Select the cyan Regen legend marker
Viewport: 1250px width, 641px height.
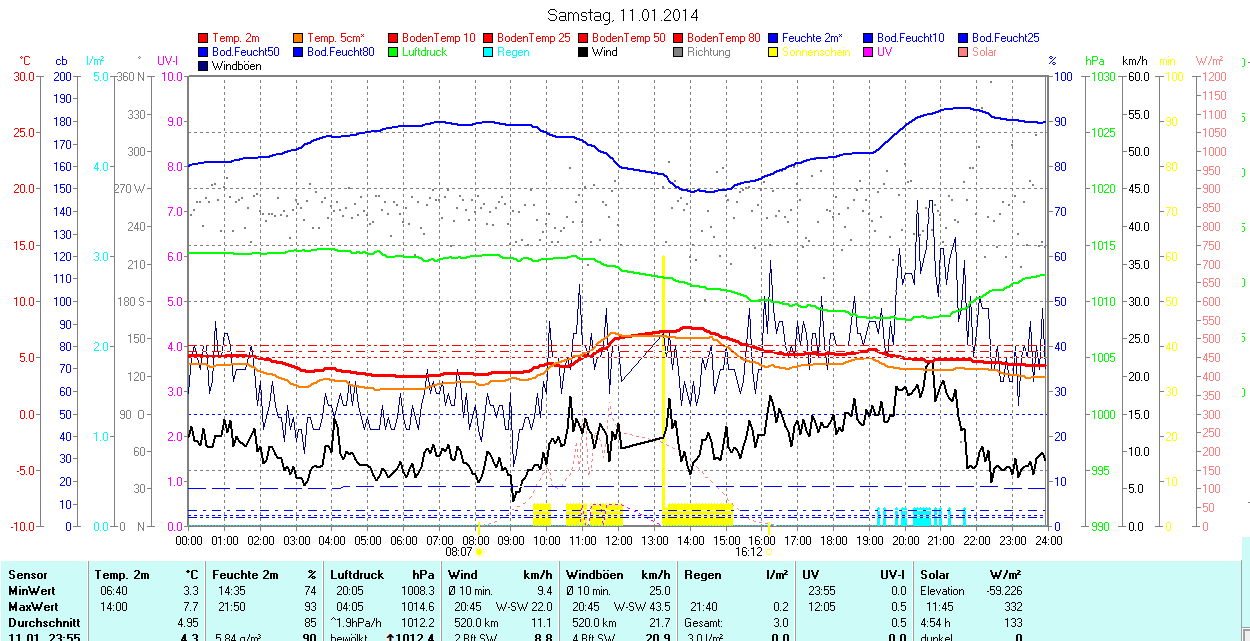pyautogui.click(x=489, y=52)
